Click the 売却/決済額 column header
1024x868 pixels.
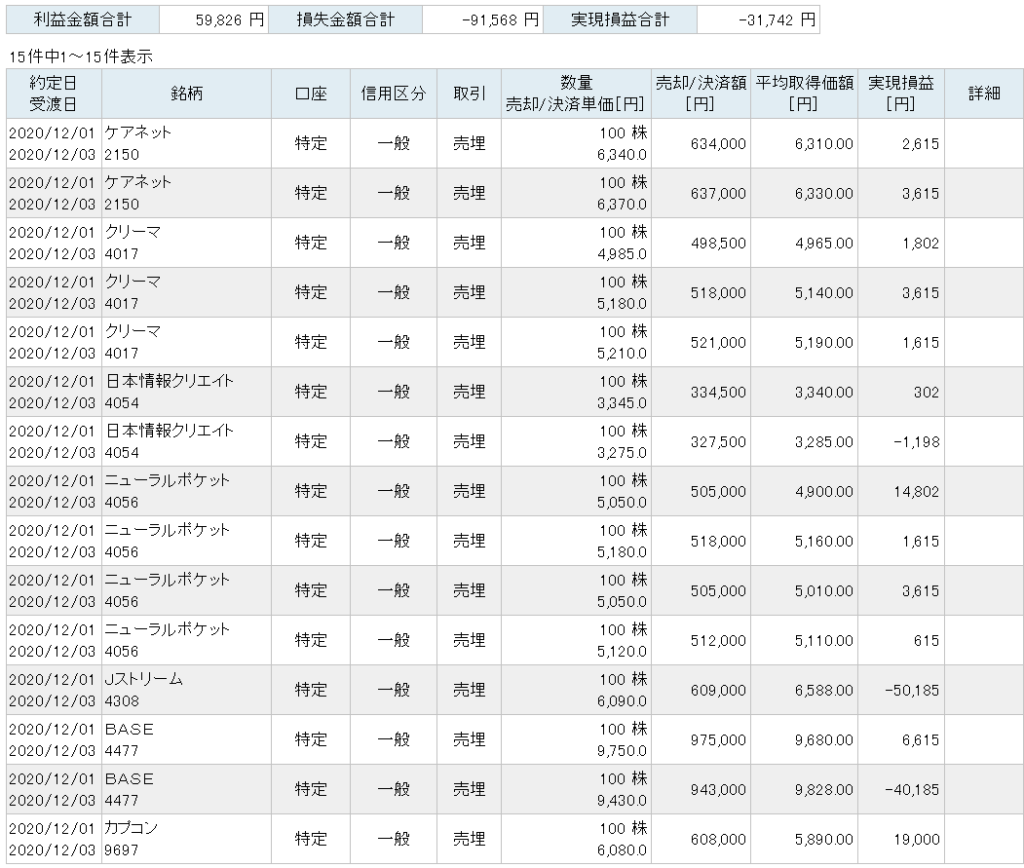tap(701, 93)
